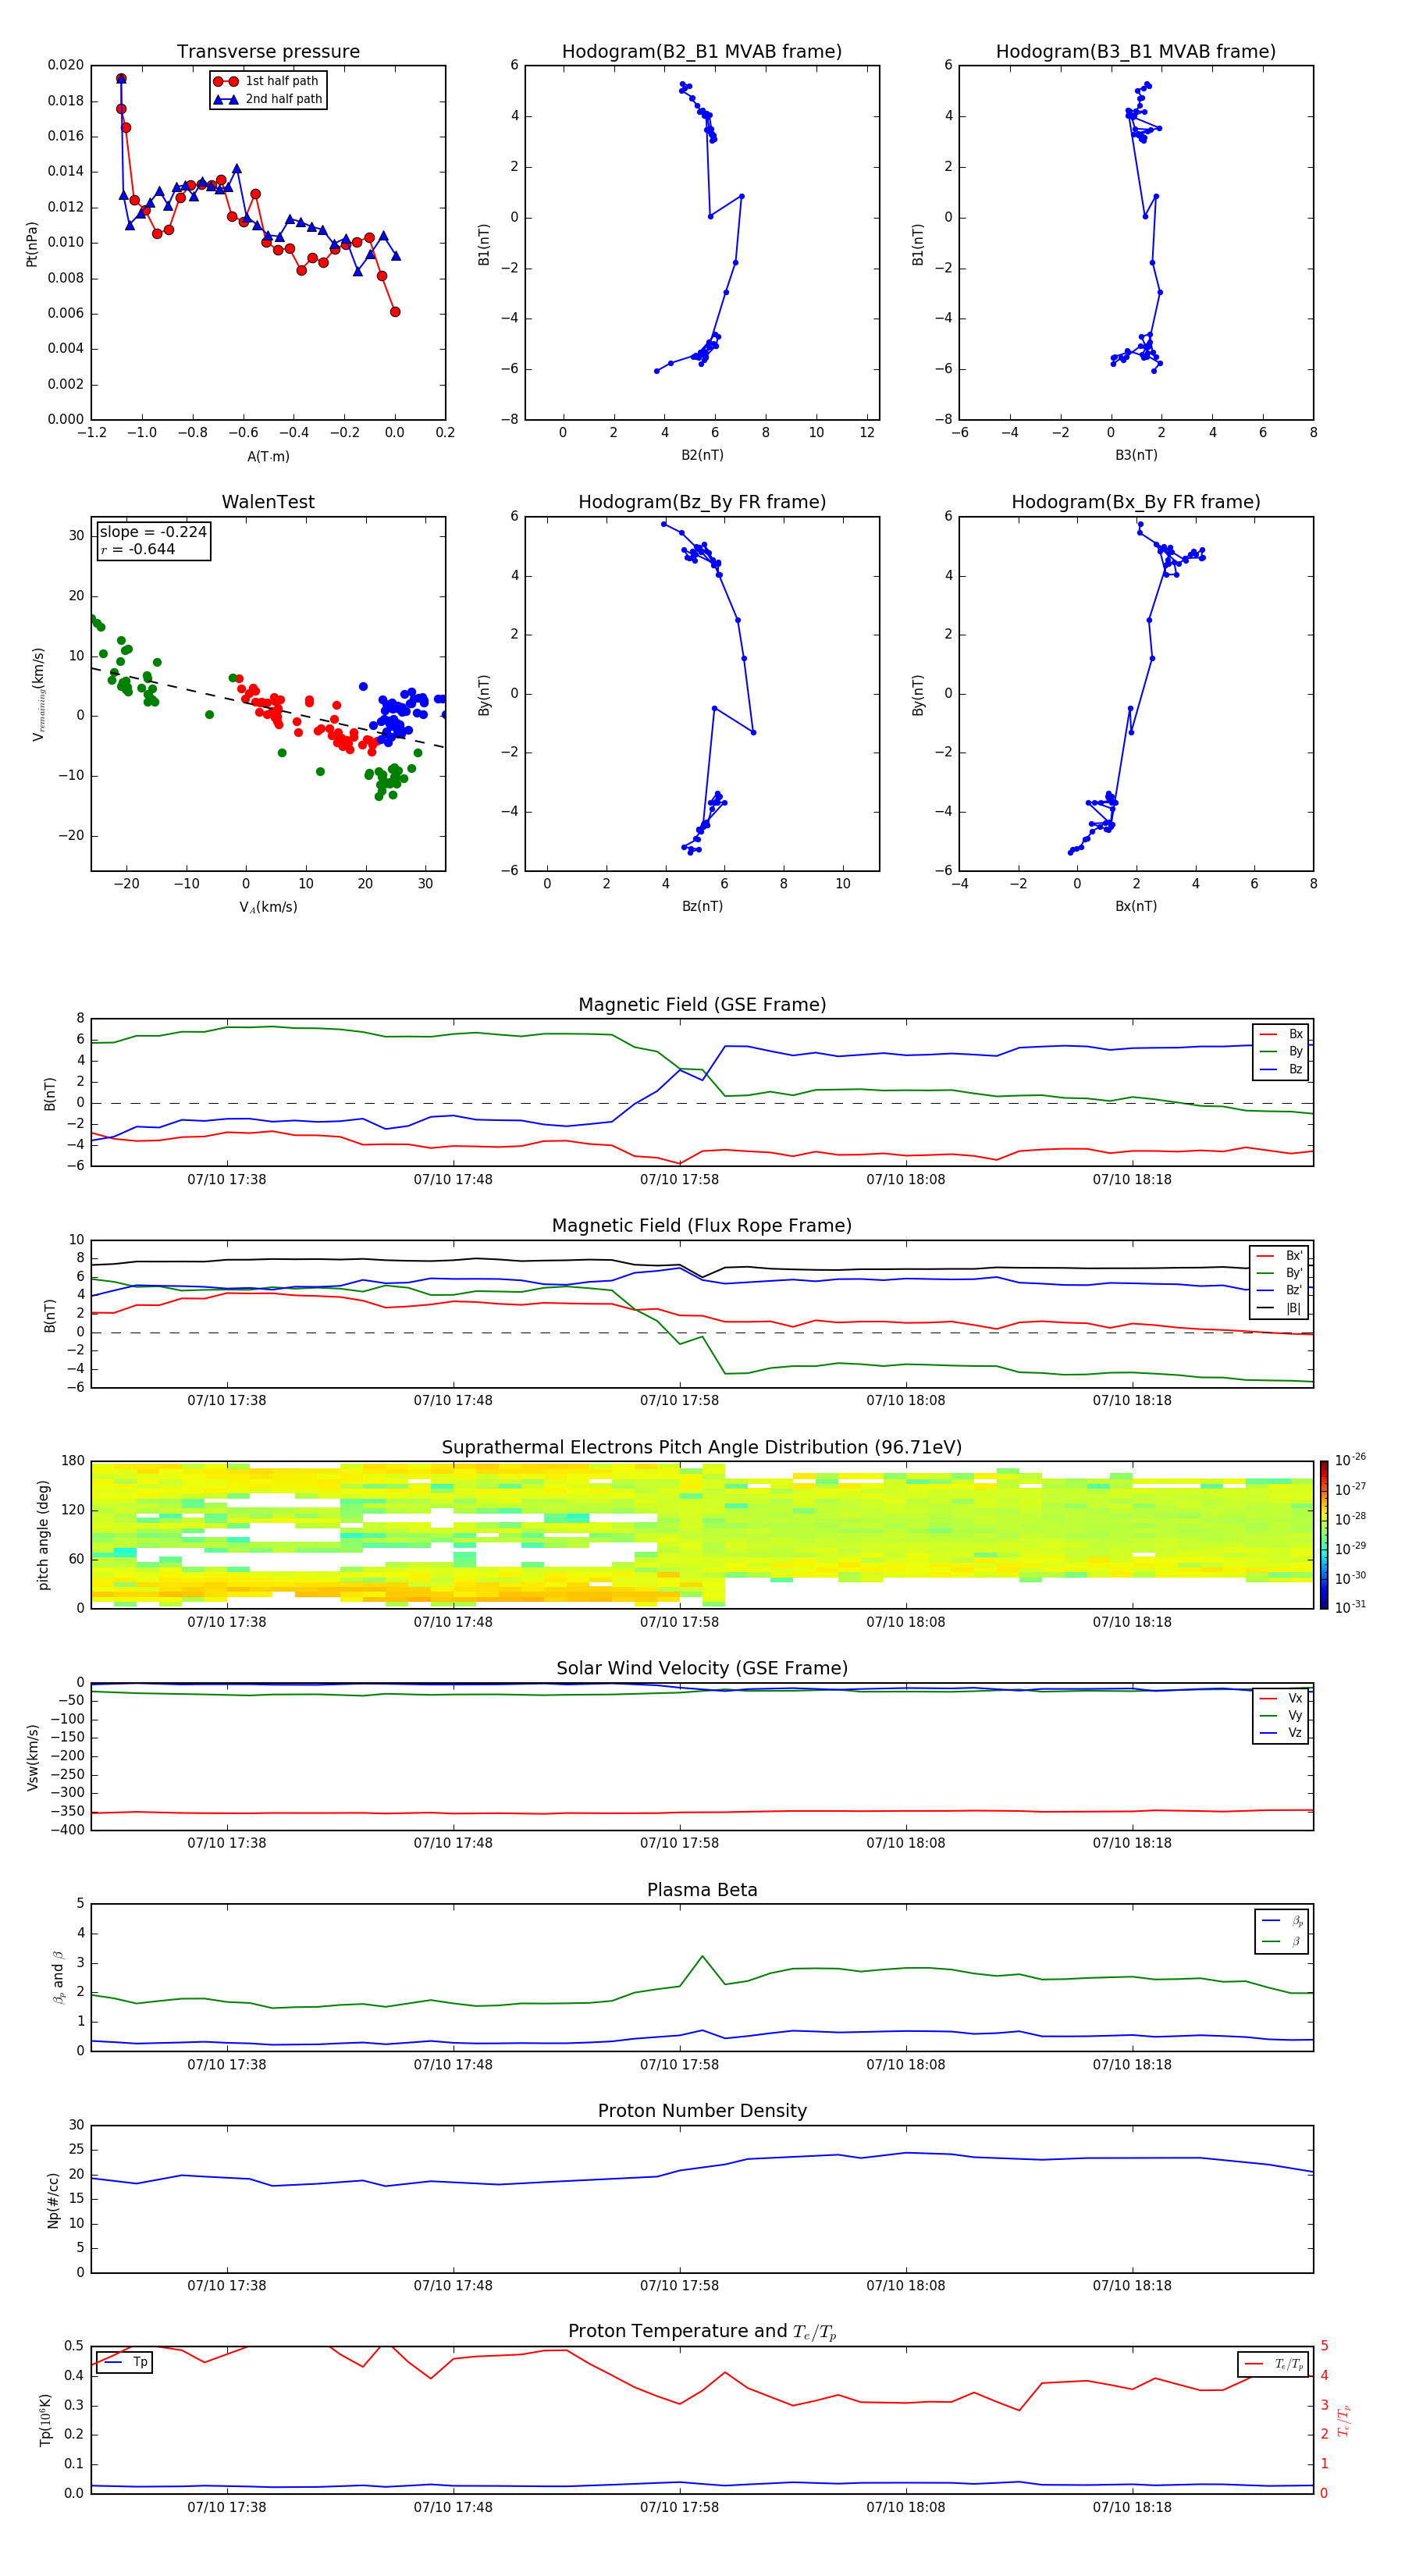1405x2576 pixels.
Task: Click the colorbar's 10^-31 tick label
Action: pyautogui.click(x=1350, y=1607)
